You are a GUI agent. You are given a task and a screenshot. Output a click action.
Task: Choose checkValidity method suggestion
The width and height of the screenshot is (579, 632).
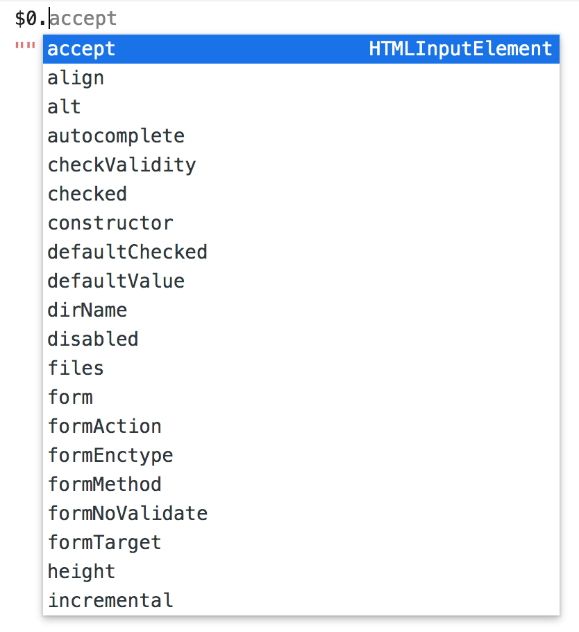(x=301, y=165)
